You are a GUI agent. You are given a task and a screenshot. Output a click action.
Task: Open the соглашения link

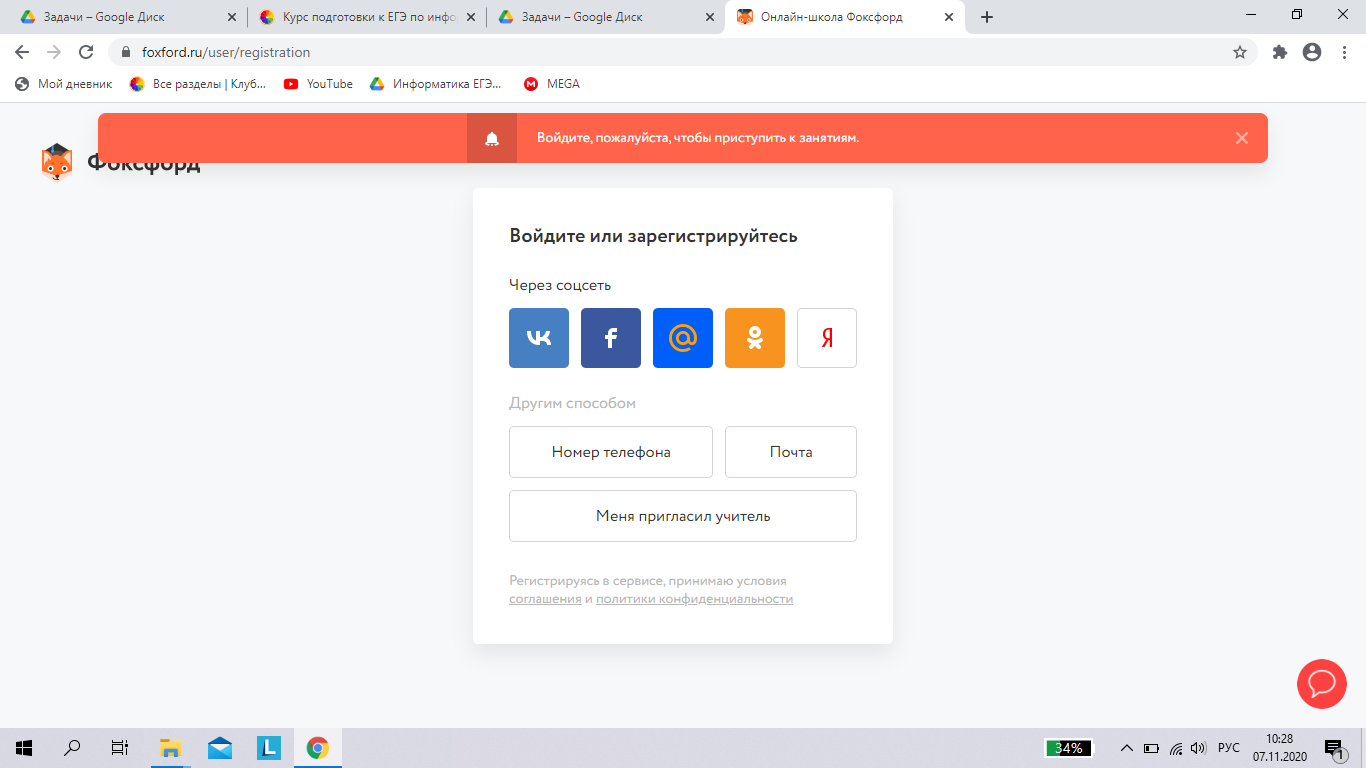pyautogui.click(x=545, y=599)
